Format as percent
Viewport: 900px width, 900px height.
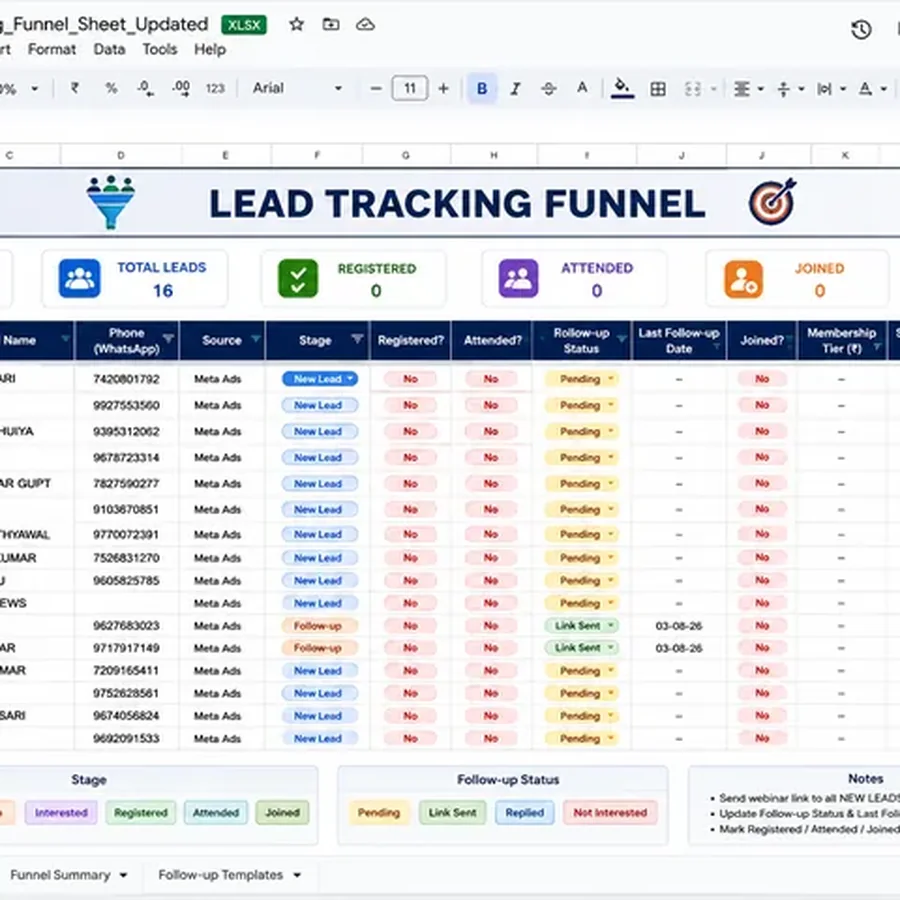(111, 88)
